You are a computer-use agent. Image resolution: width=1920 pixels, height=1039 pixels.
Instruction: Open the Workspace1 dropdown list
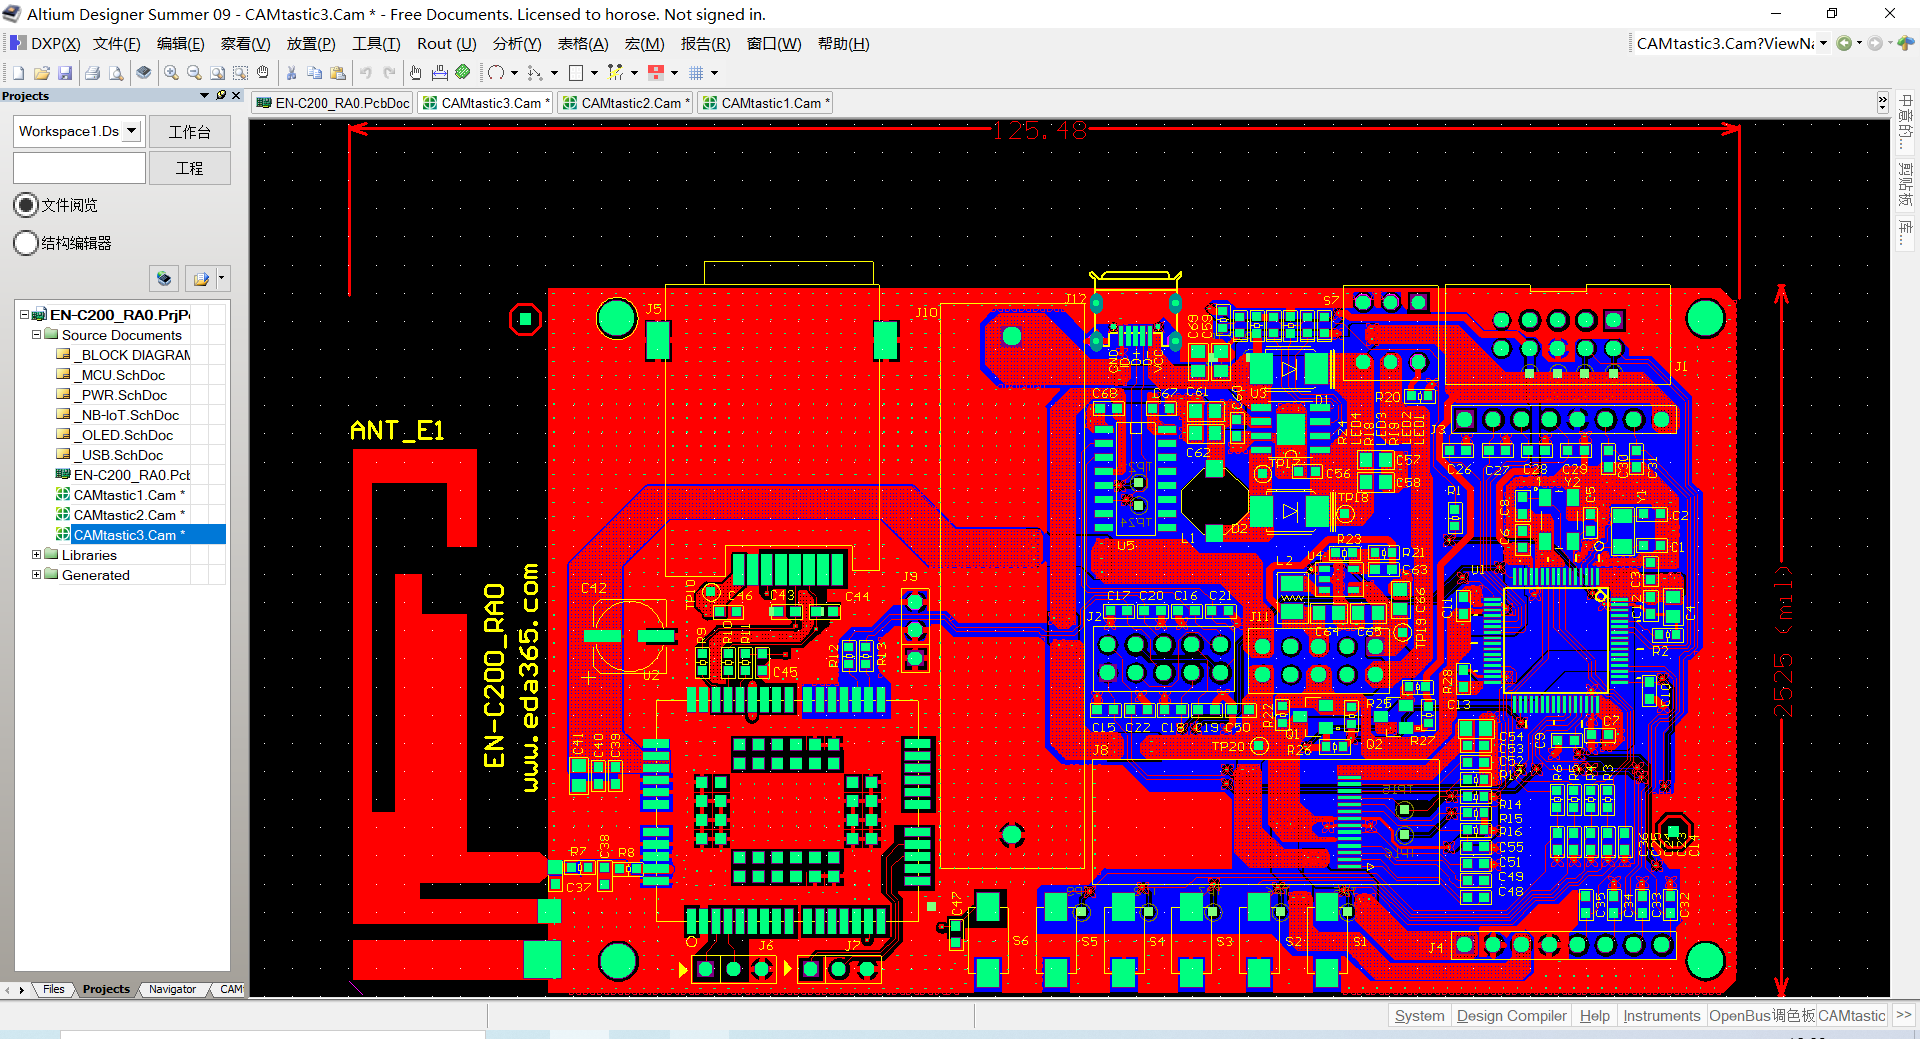click(131, 131)
